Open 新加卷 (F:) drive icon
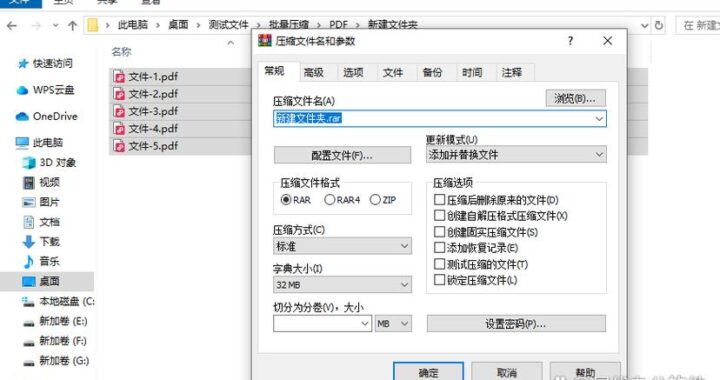This screenshot has width=720, height=380. click(28, 343)
